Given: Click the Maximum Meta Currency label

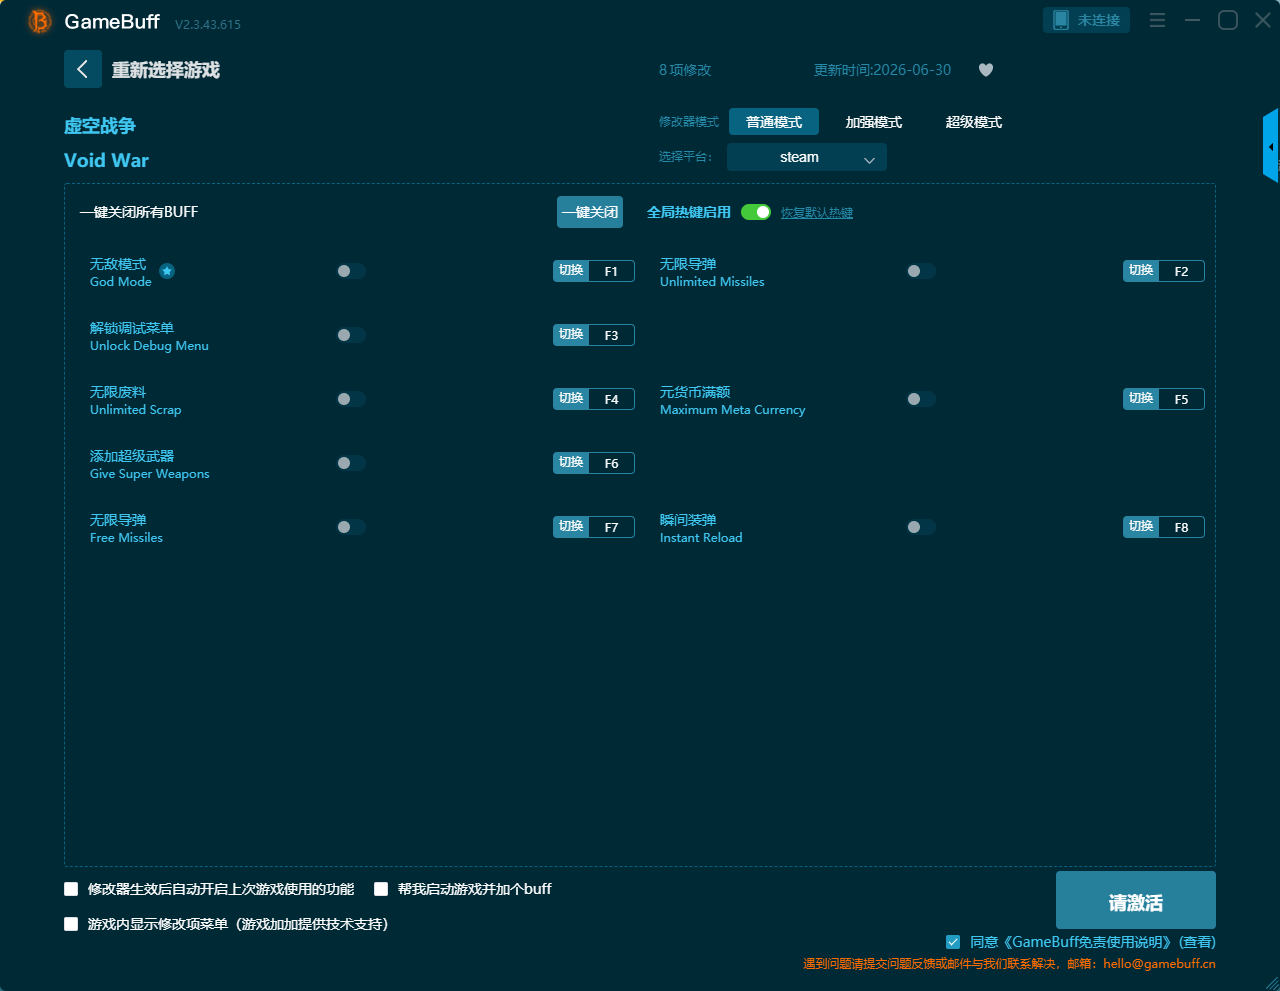Looking at the screenshot, I should (732, 410).
